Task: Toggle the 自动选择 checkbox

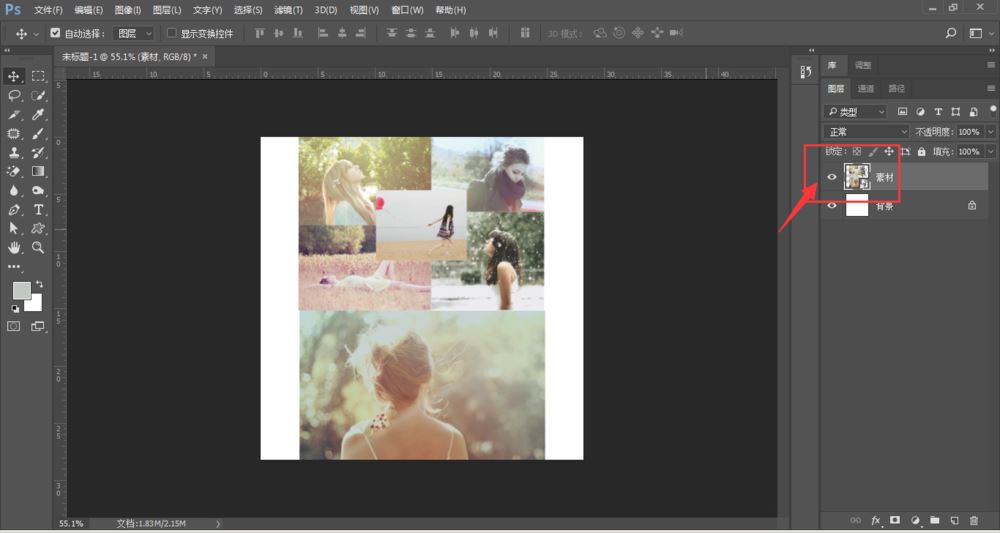Action: (x=55, y=33)
